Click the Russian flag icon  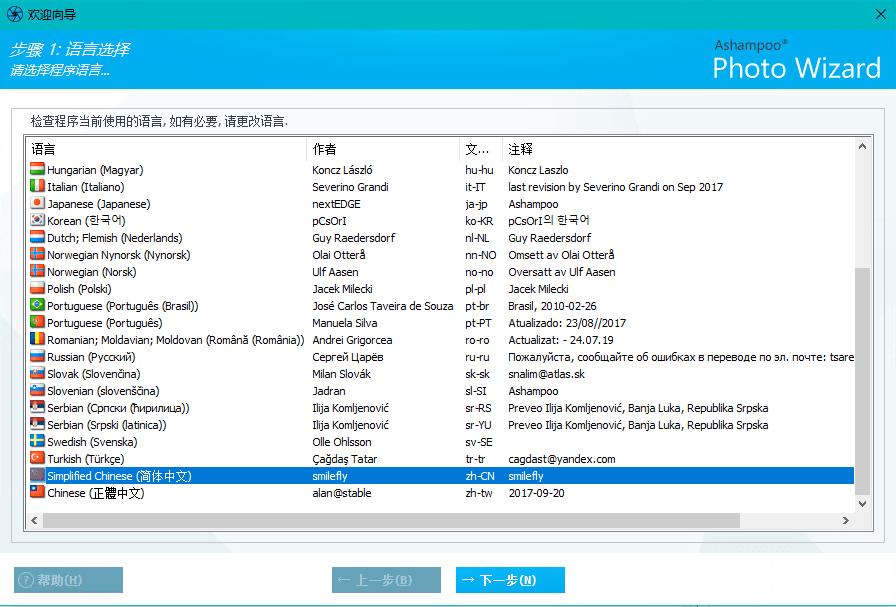point(37,357)
